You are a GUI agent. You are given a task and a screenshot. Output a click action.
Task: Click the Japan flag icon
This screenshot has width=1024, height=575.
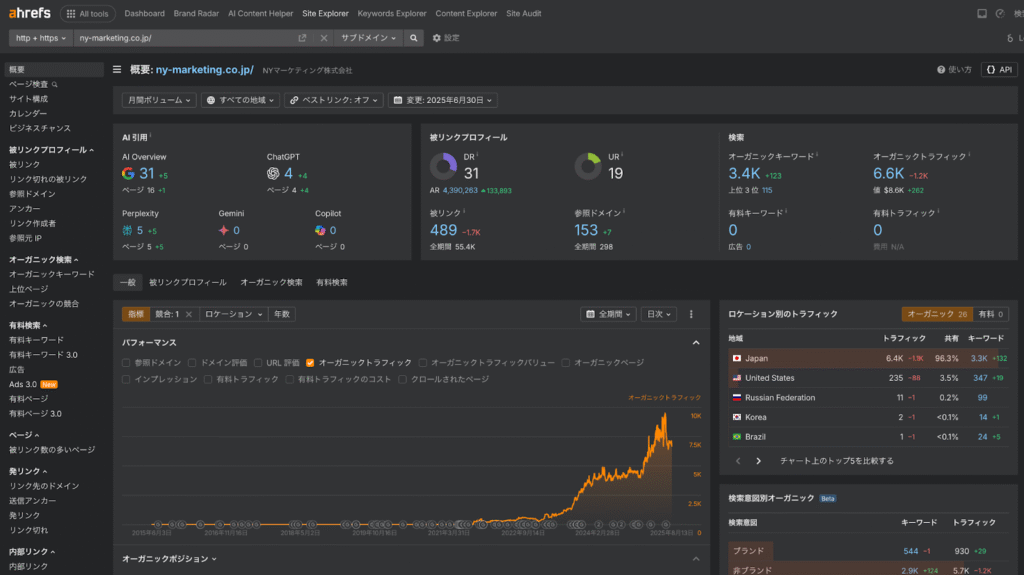pyautogui.click(x=737, y=358)
